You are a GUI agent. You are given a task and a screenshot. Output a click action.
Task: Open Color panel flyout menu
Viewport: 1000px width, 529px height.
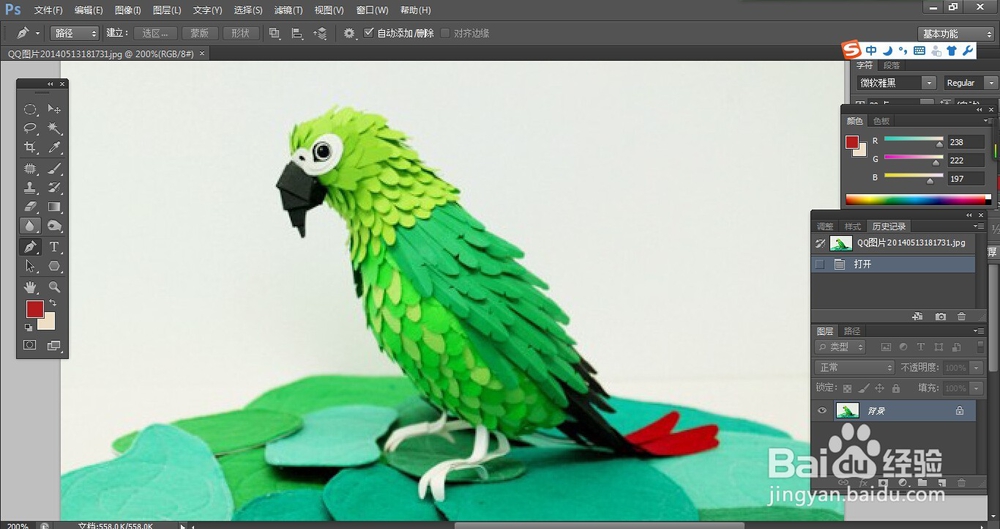987,121
